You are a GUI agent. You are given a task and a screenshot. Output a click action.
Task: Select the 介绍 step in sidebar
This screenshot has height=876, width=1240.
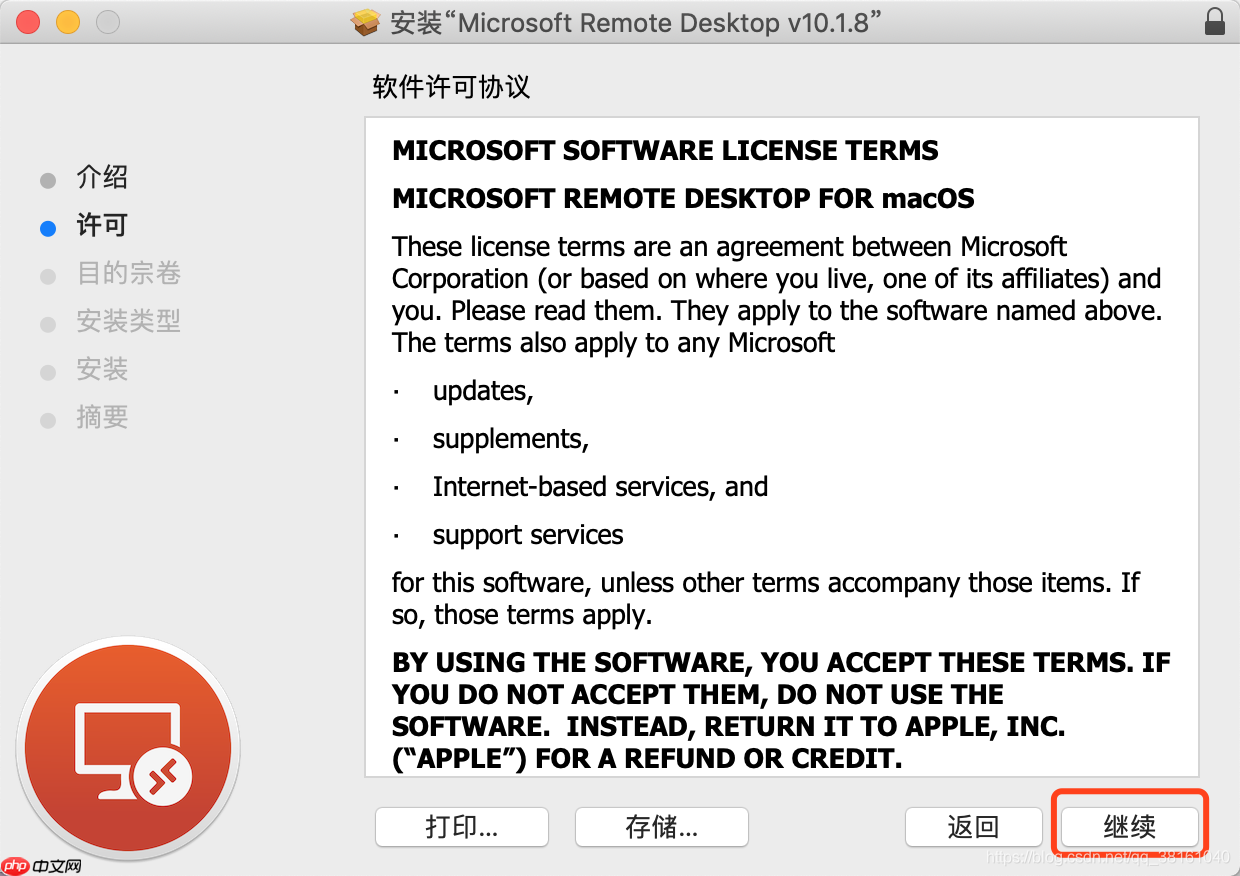point(103,178)
